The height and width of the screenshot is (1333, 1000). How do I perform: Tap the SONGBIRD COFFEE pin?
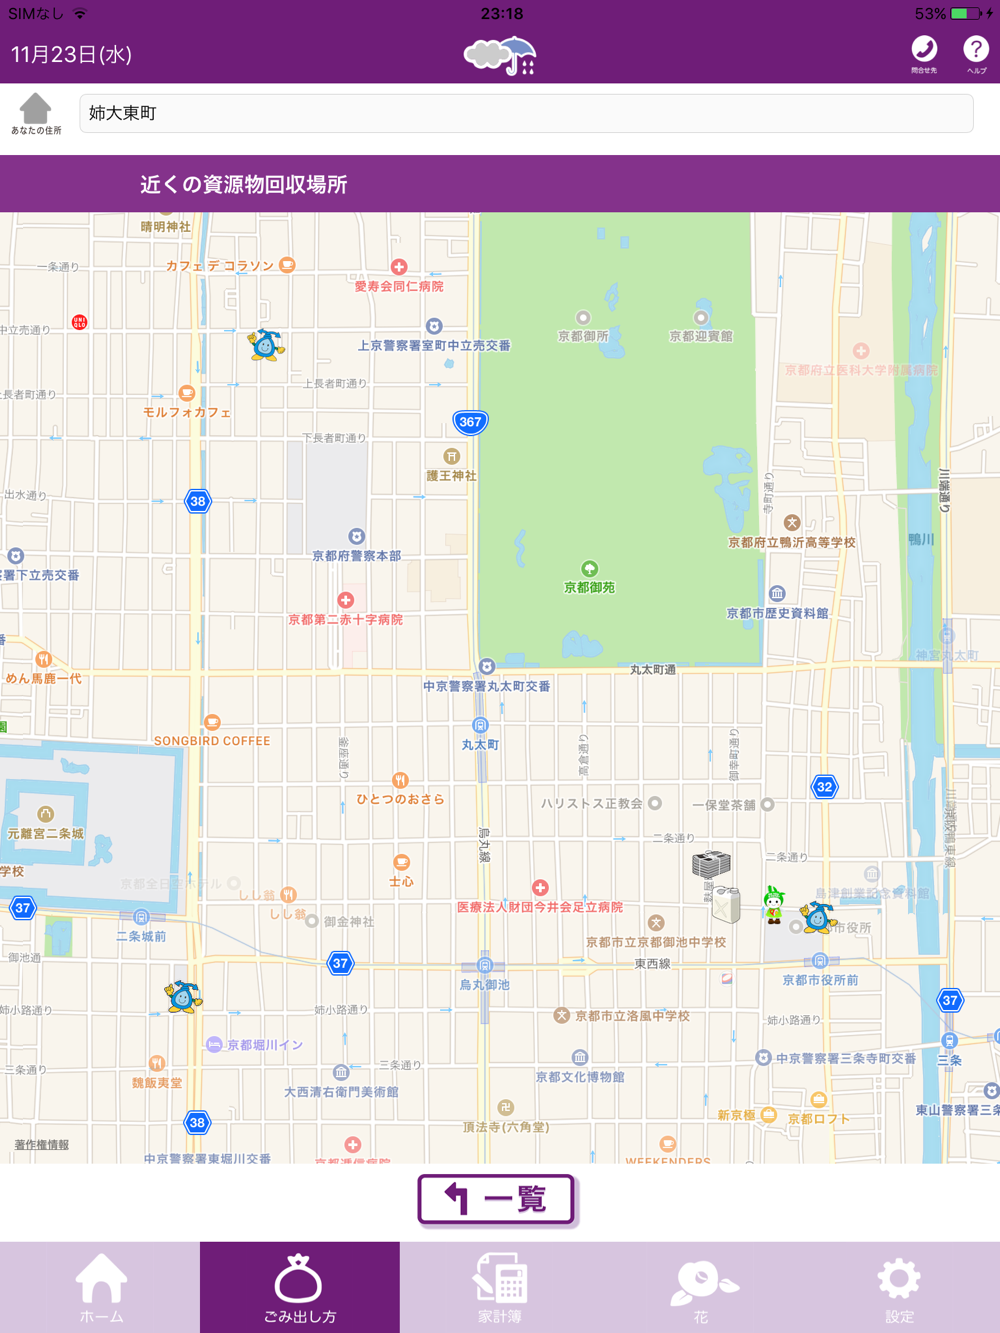[x=212, y=722]
